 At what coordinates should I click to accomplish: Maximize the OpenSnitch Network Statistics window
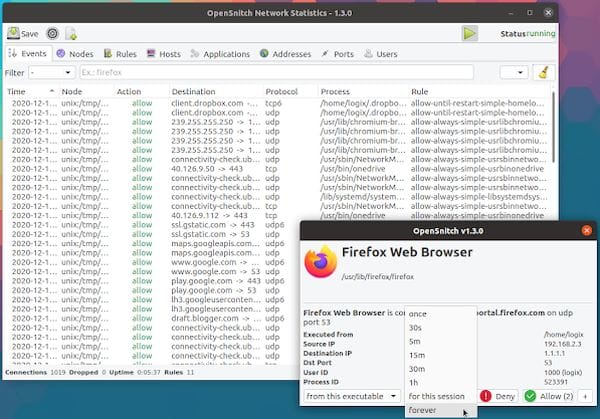click(530, 13)
